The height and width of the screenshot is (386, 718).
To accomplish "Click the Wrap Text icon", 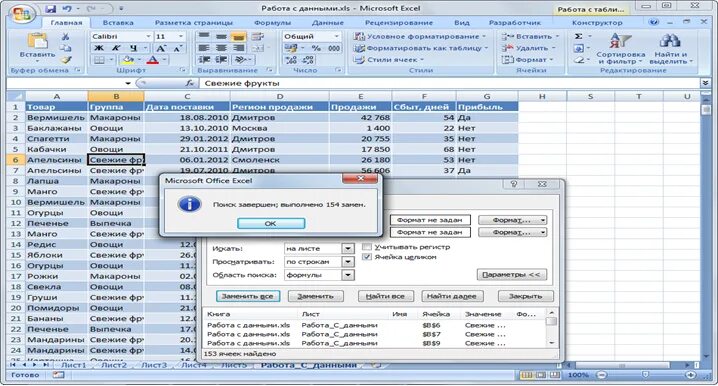I will point(258,37).
